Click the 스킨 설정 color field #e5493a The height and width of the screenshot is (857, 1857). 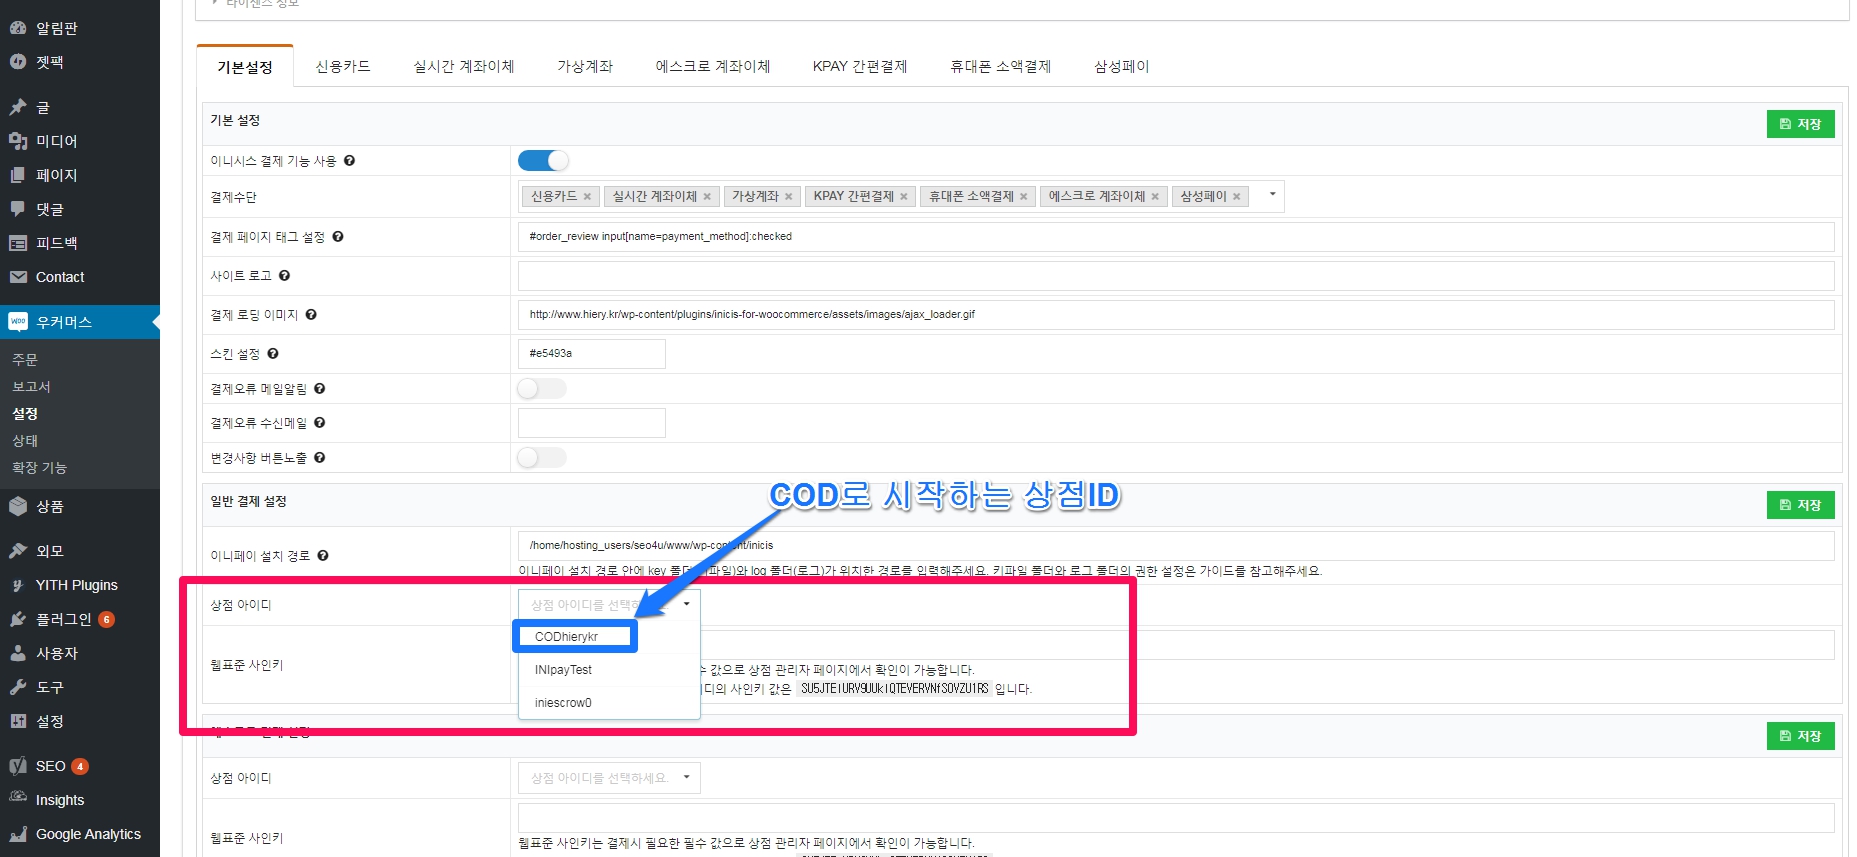tap(591, 354)
